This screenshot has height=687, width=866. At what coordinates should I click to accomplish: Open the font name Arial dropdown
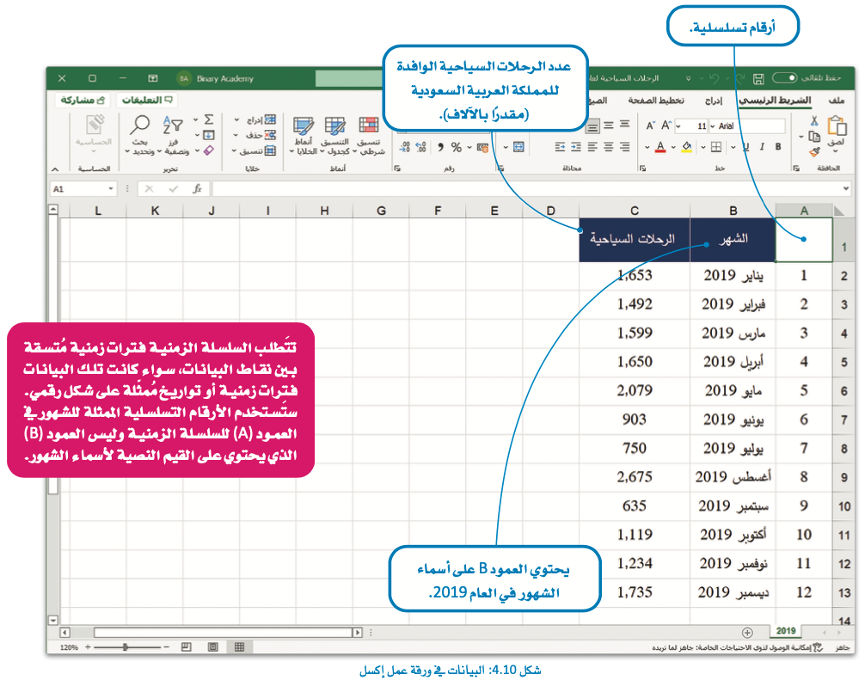click(712, 126)
